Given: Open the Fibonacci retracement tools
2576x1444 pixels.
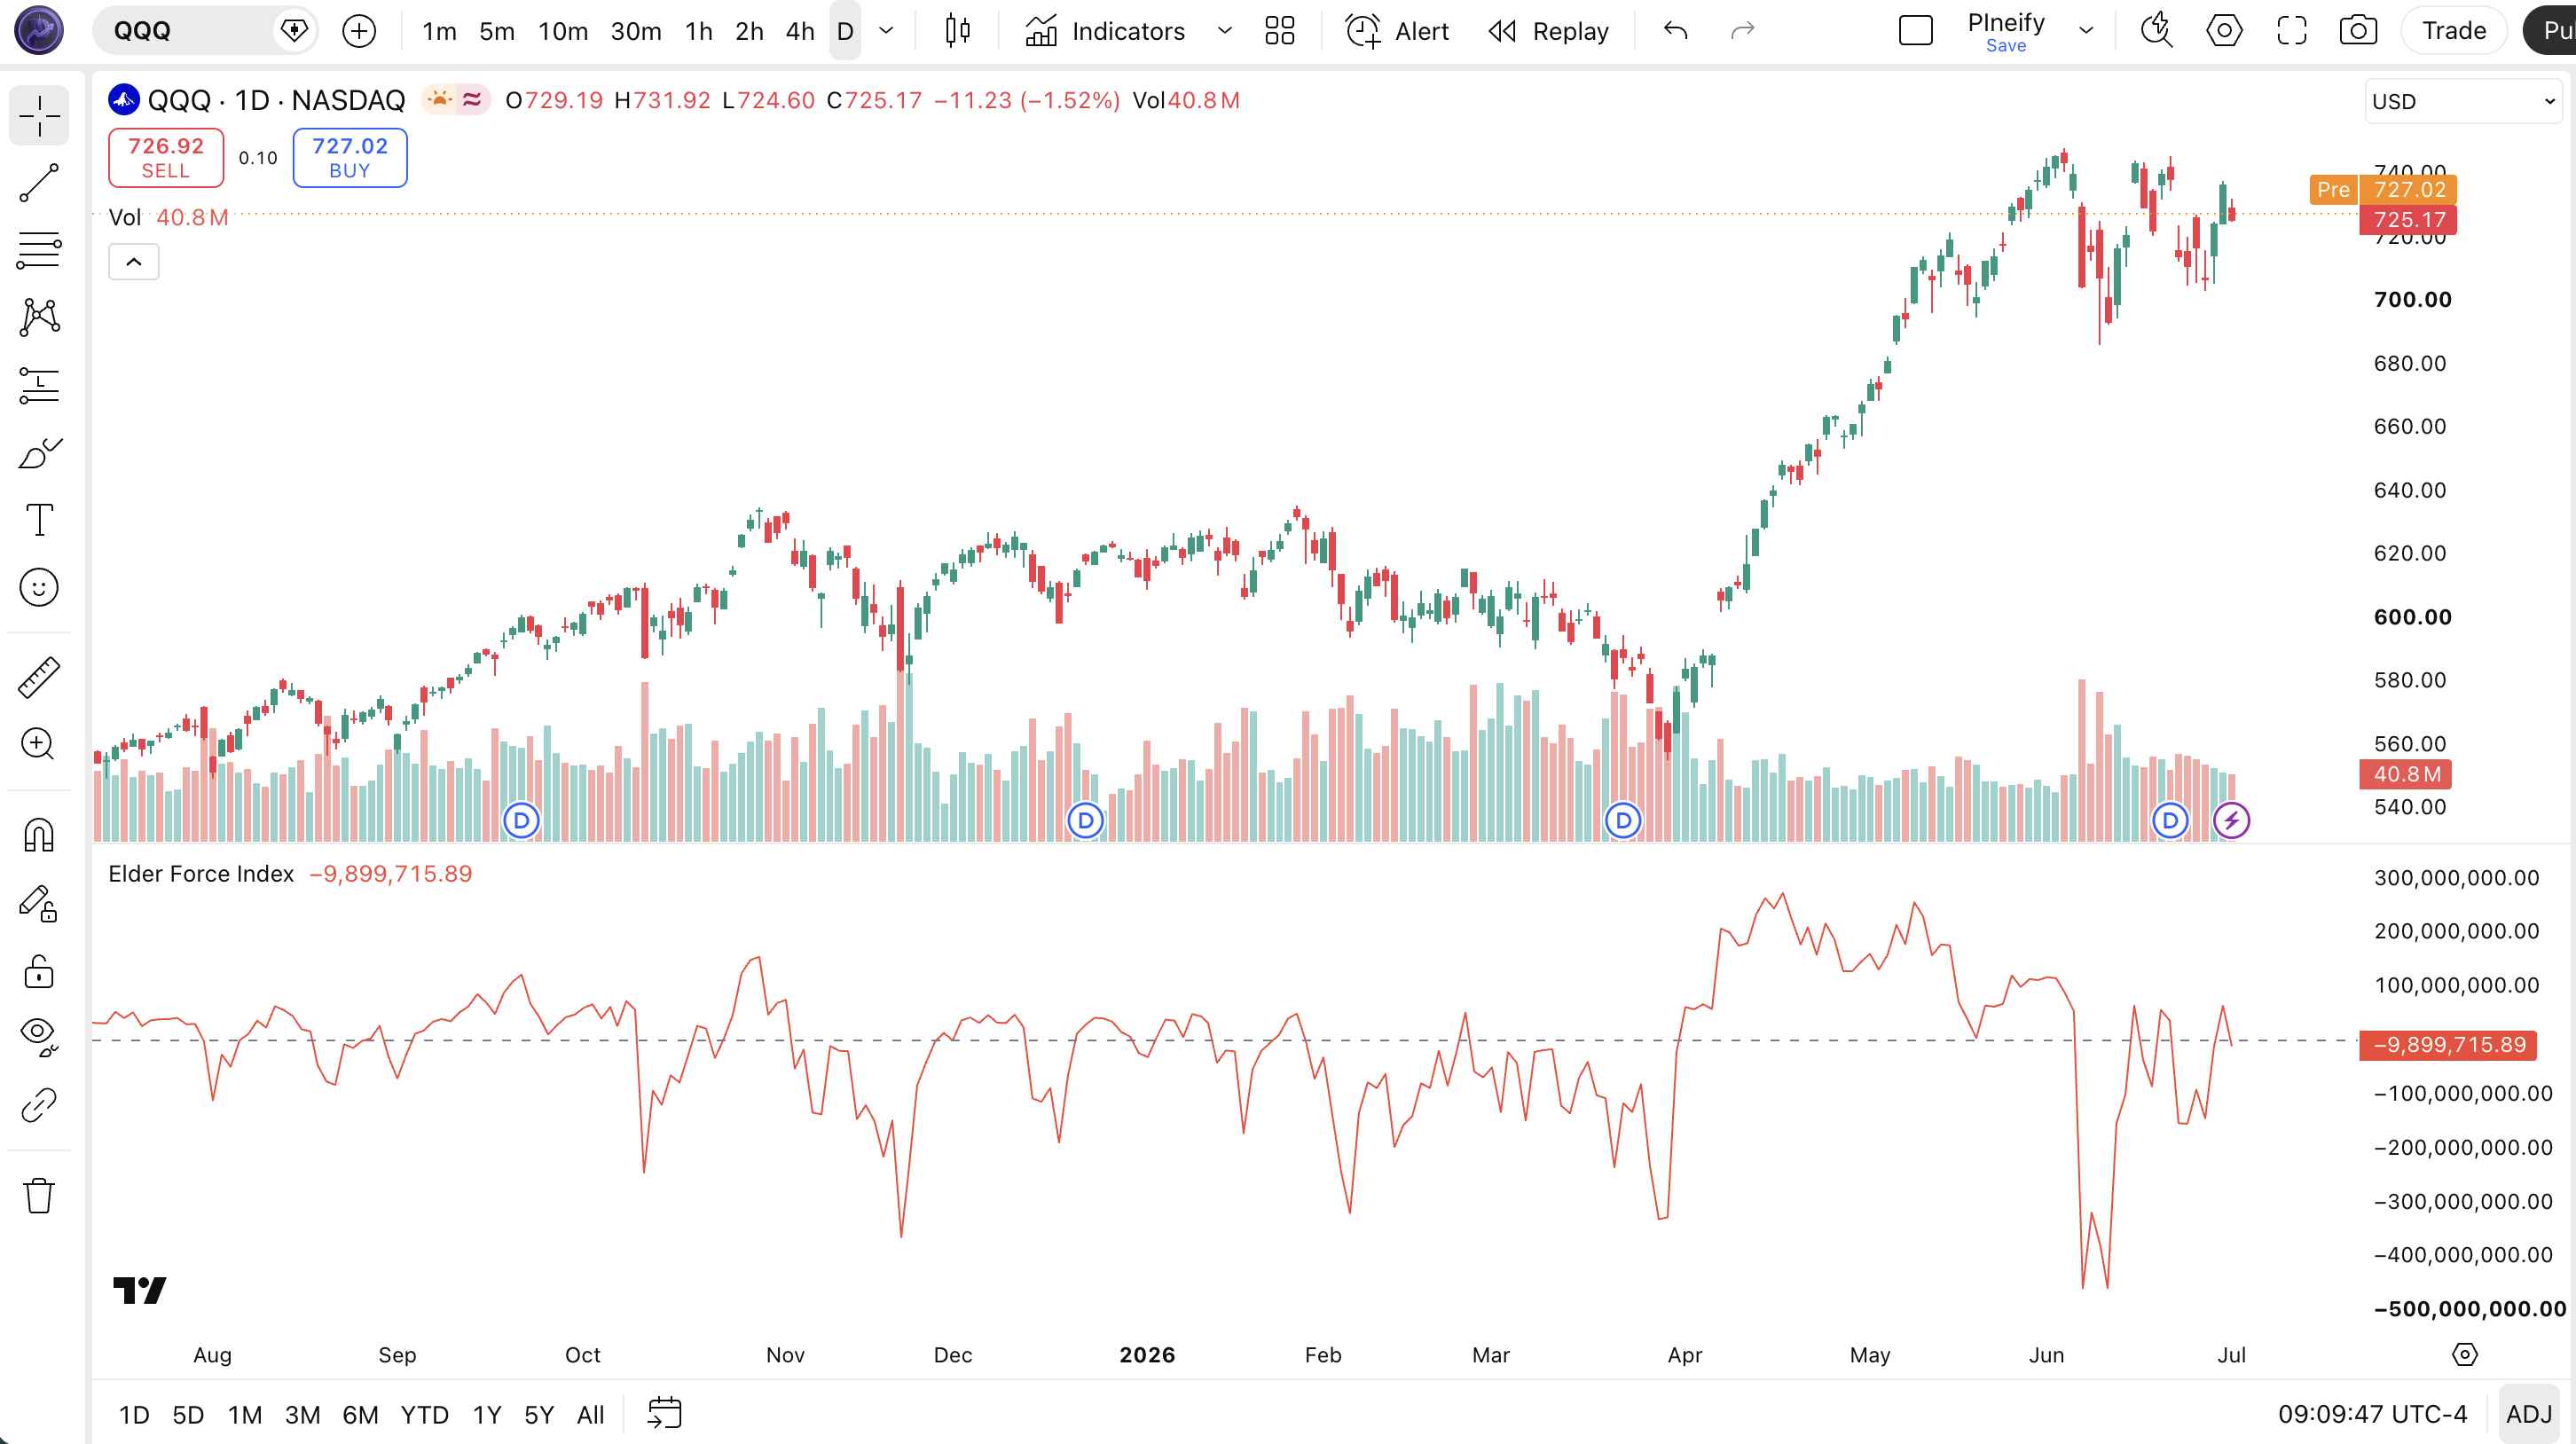Looking at the screenshot, I should coord(39,250).
